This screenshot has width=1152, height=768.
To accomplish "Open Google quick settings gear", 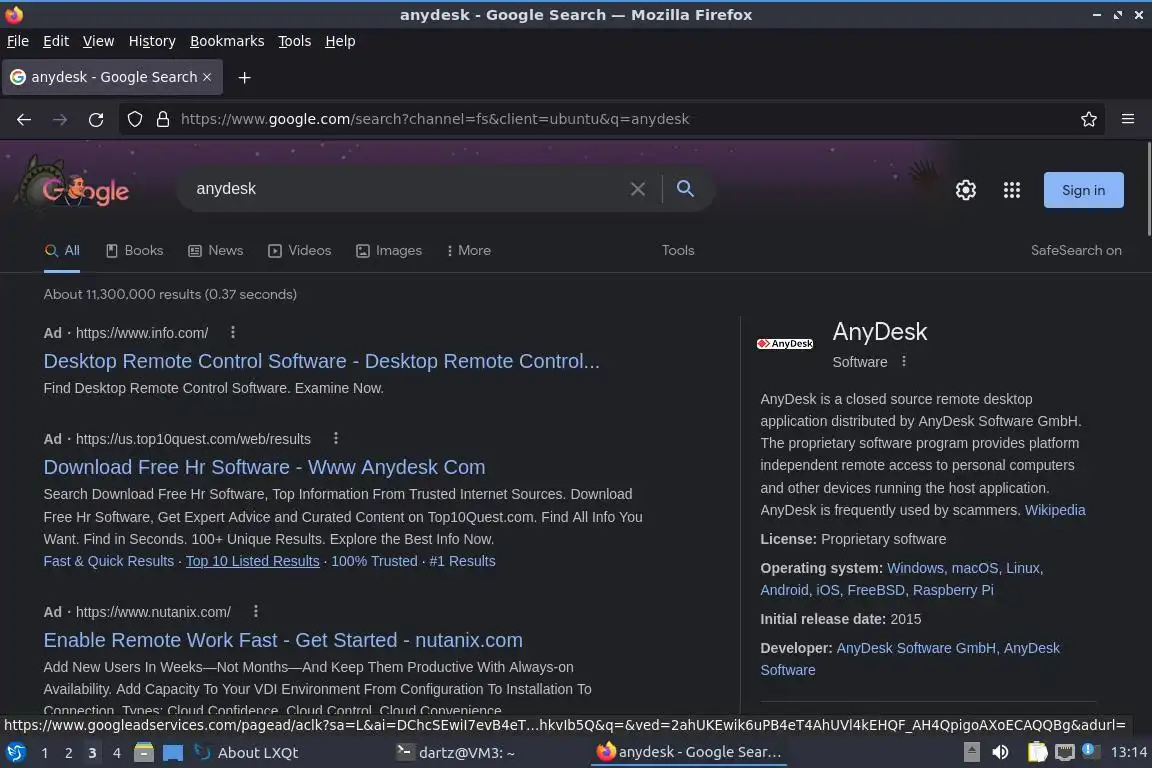I will 965,190.
